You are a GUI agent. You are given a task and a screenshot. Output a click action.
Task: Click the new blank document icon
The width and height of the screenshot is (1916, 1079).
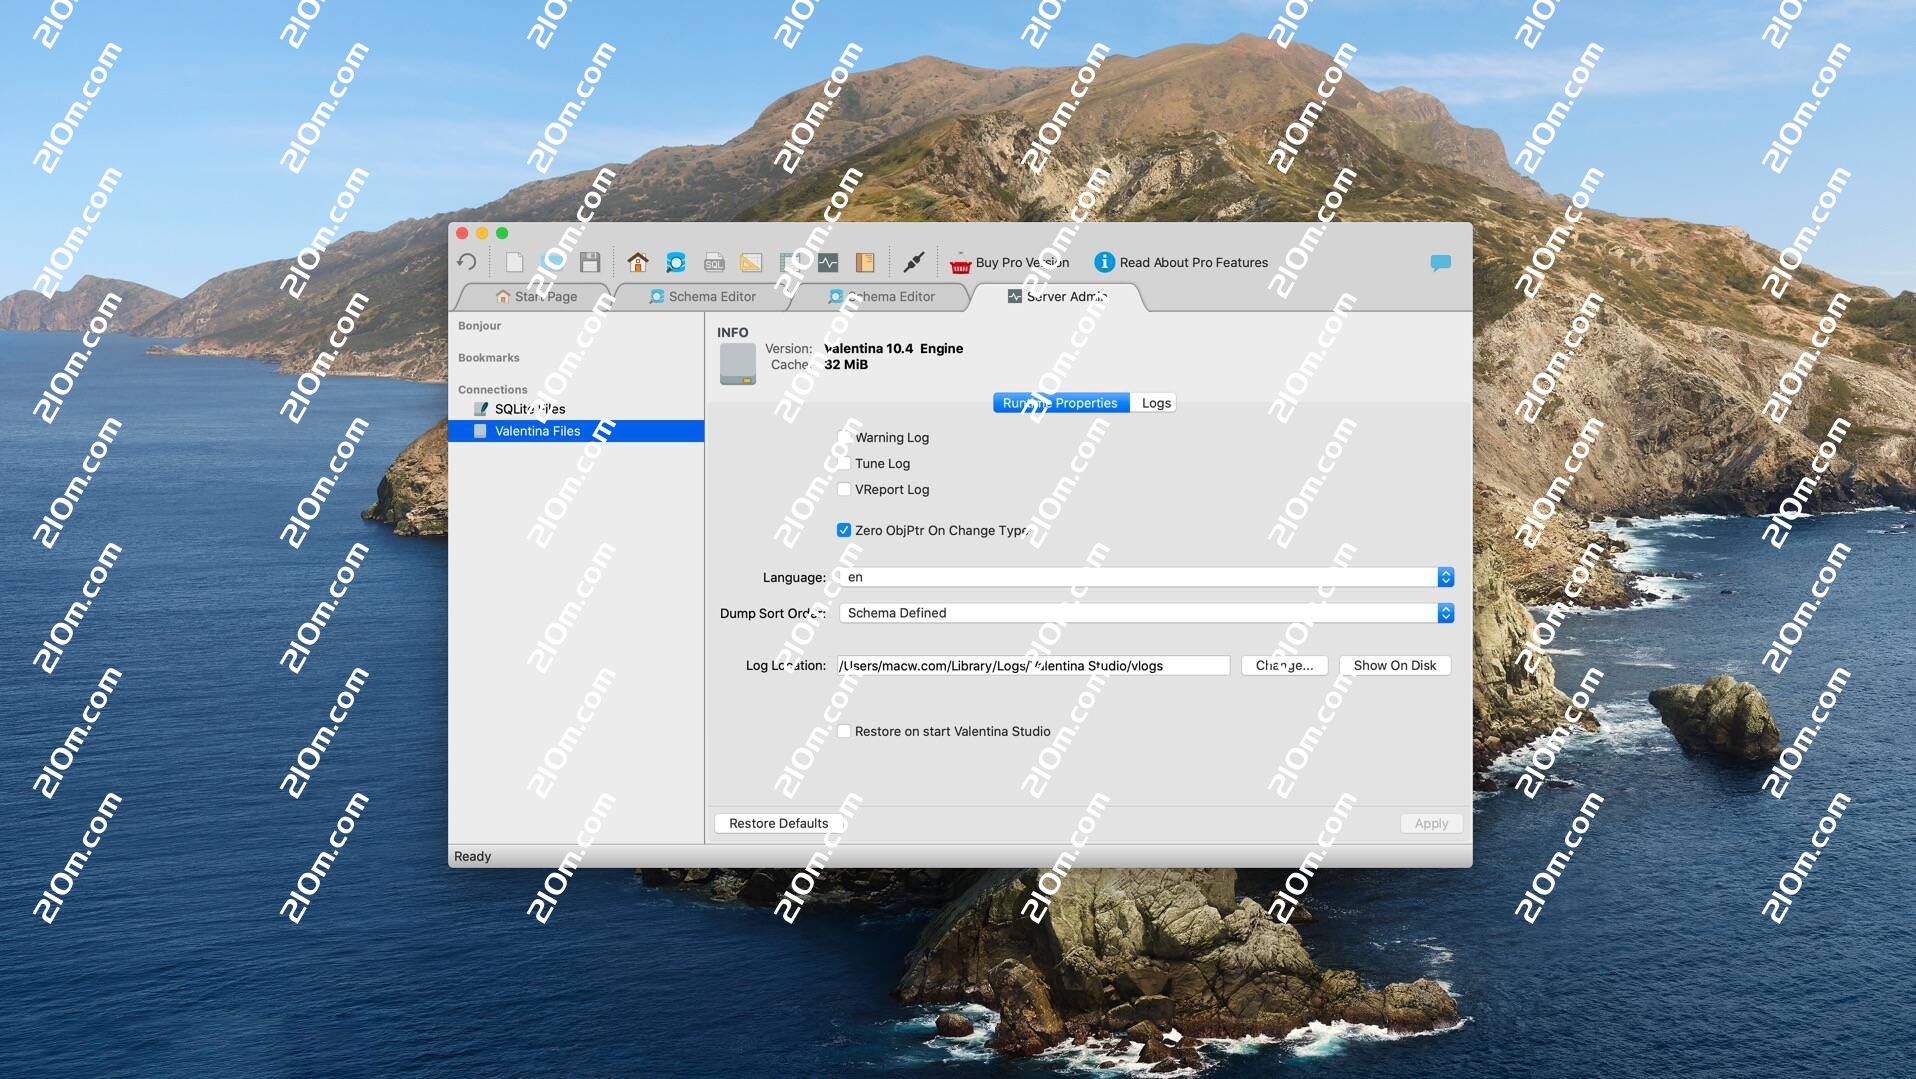click(x=514, y=262)
